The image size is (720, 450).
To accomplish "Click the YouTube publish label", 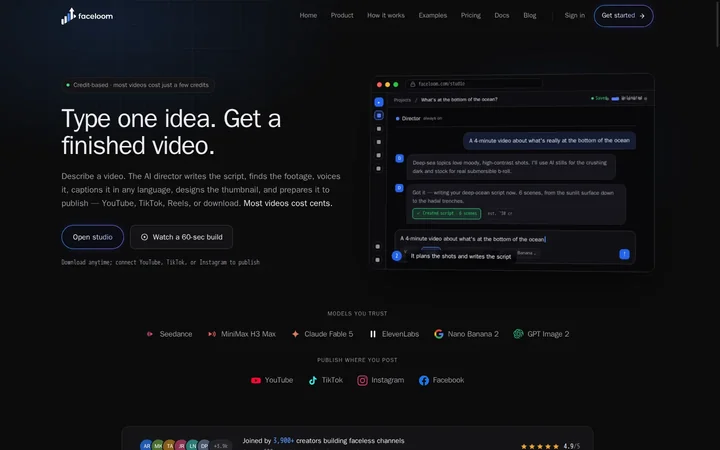I will pyautogui.click(x=279, y=380).
